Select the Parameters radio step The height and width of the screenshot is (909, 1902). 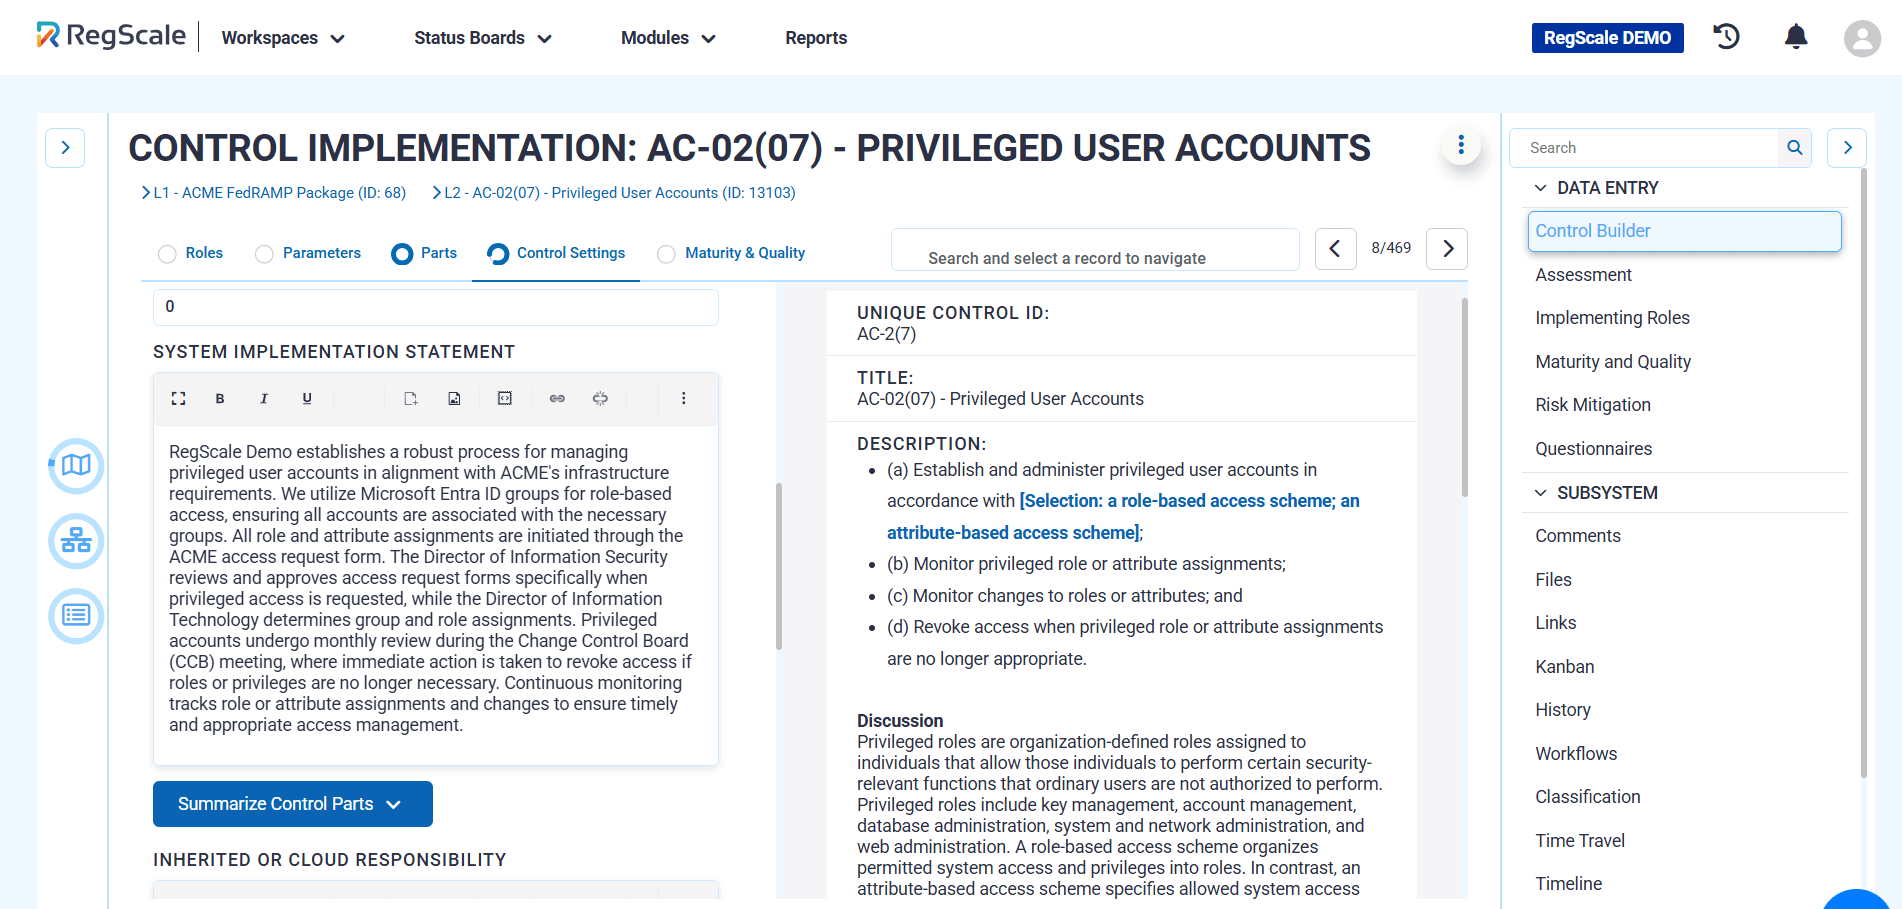[308, 253]
